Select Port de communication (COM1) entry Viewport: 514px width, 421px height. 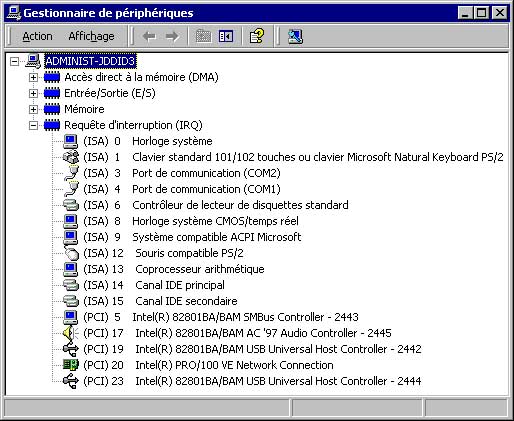pyautogui.click(x=182, y=189)
